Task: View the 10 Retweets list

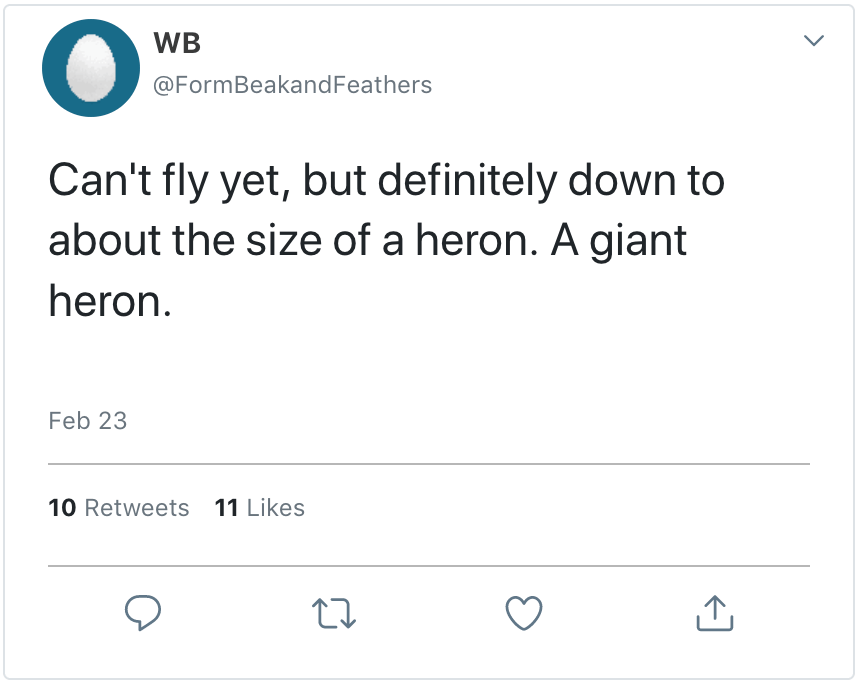Action: (119, 508)
